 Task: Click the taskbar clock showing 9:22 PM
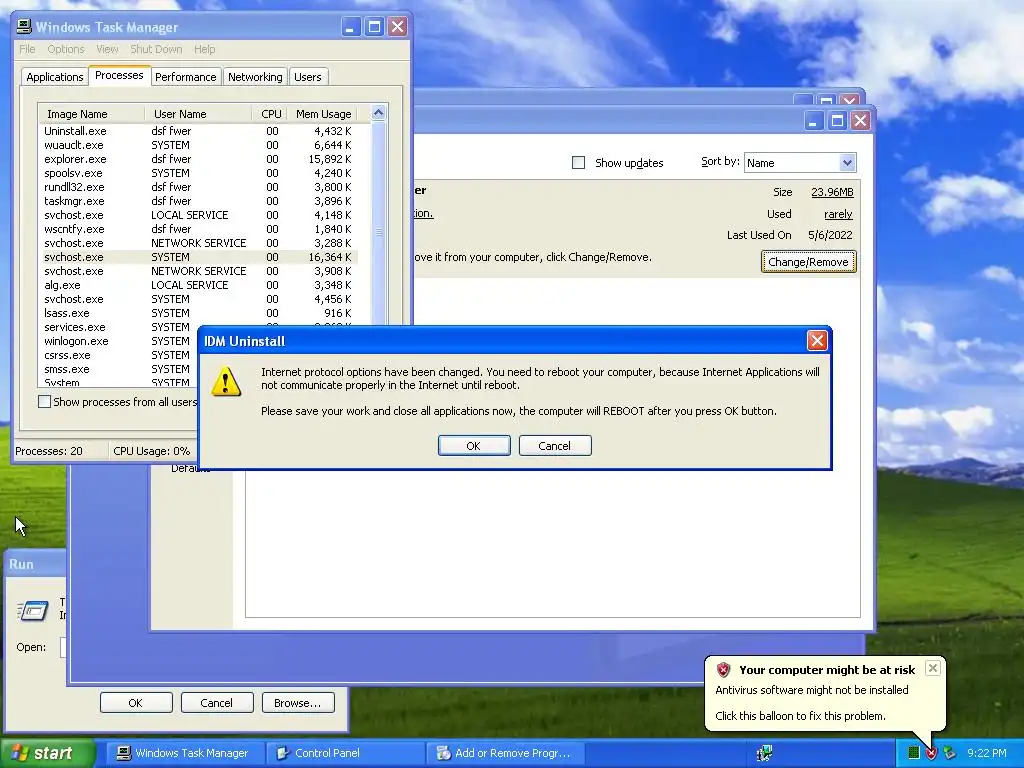click(x=986, y=753)
